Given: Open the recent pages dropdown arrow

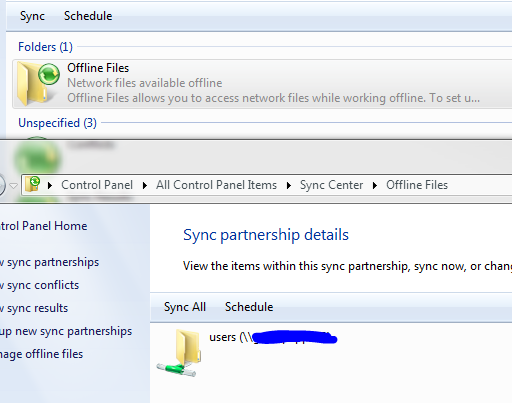Looking at the screenshot, I should [x=13, y=185].
